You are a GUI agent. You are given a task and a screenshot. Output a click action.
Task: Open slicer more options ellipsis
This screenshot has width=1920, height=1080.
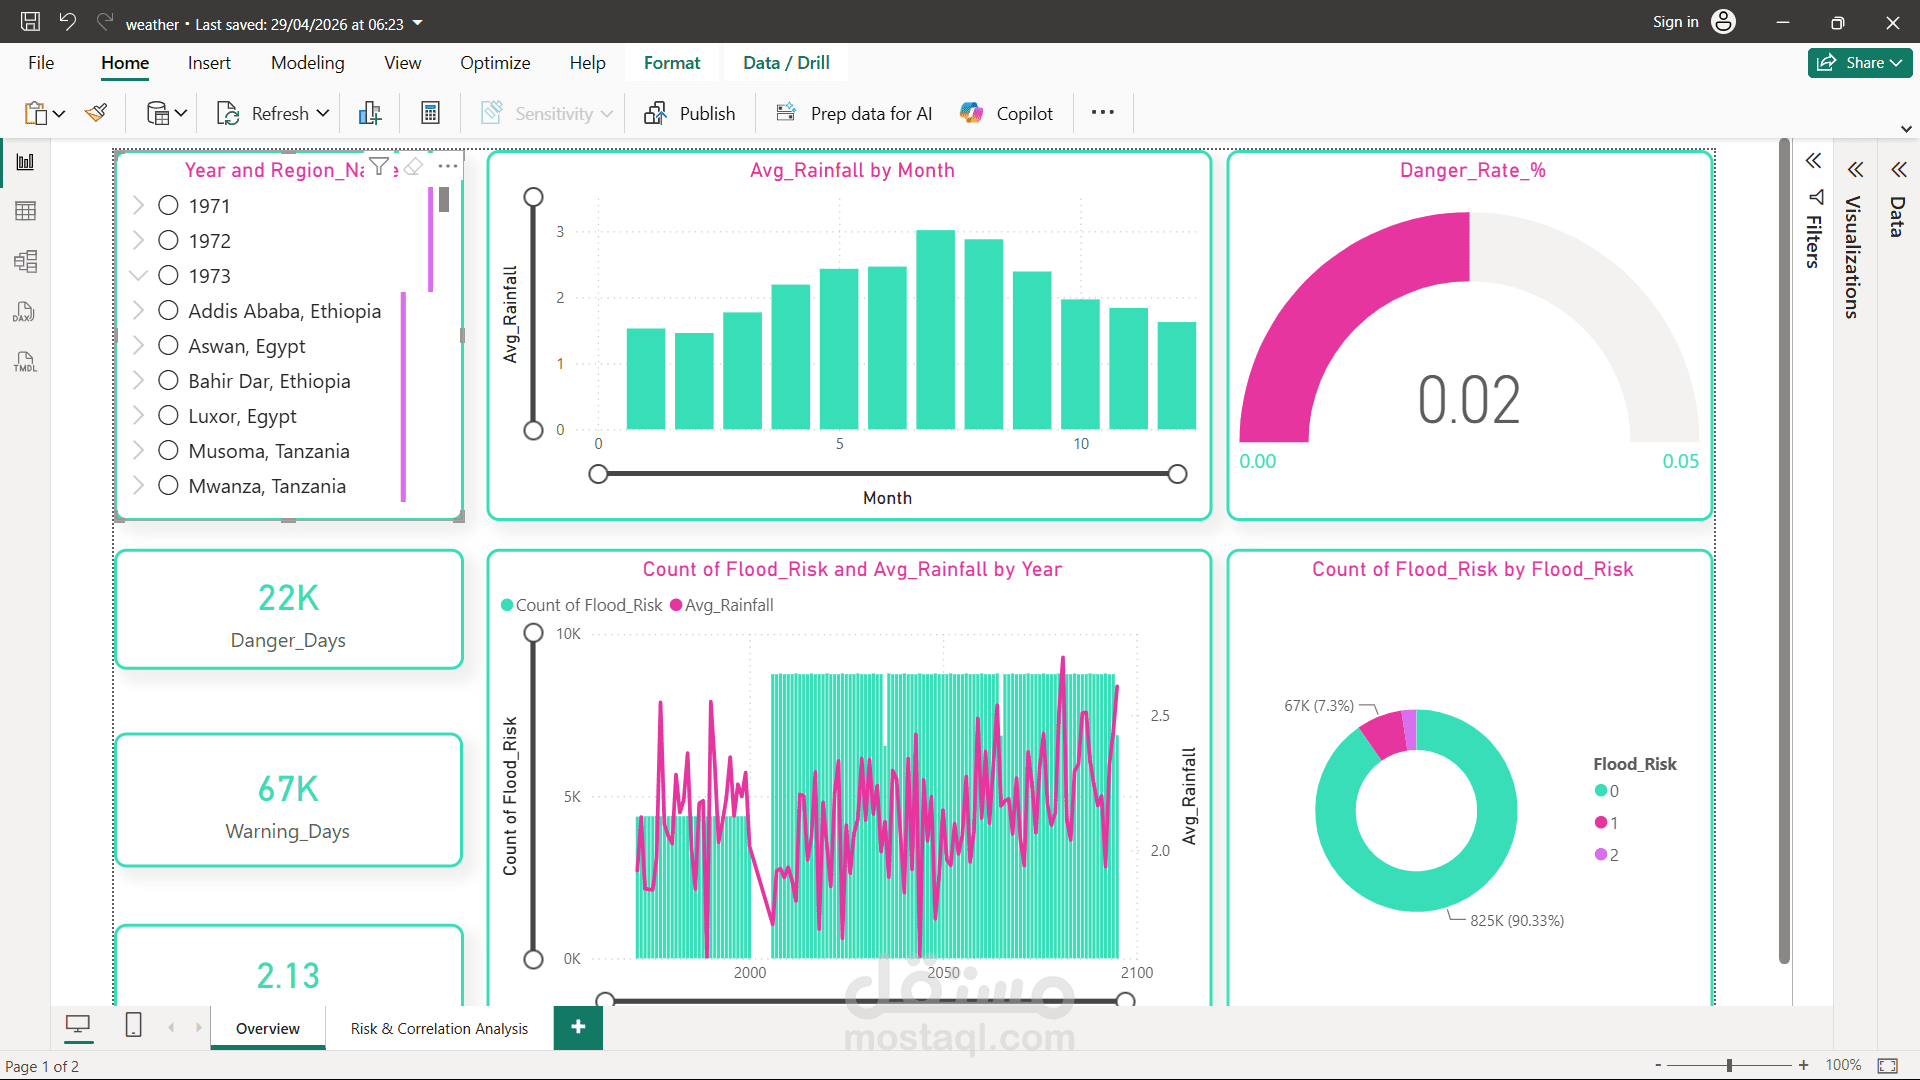coord(448,166)
